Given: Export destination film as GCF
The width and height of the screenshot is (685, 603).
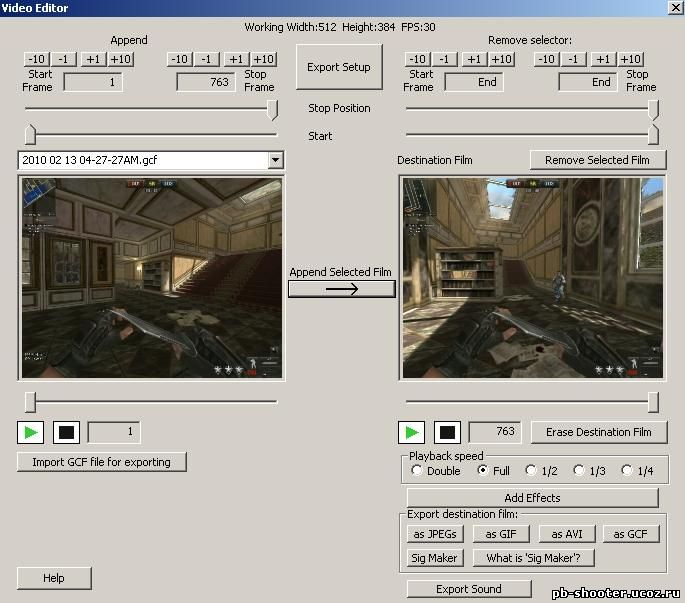Looking at the screenshot, I should (x=631, y=534).
